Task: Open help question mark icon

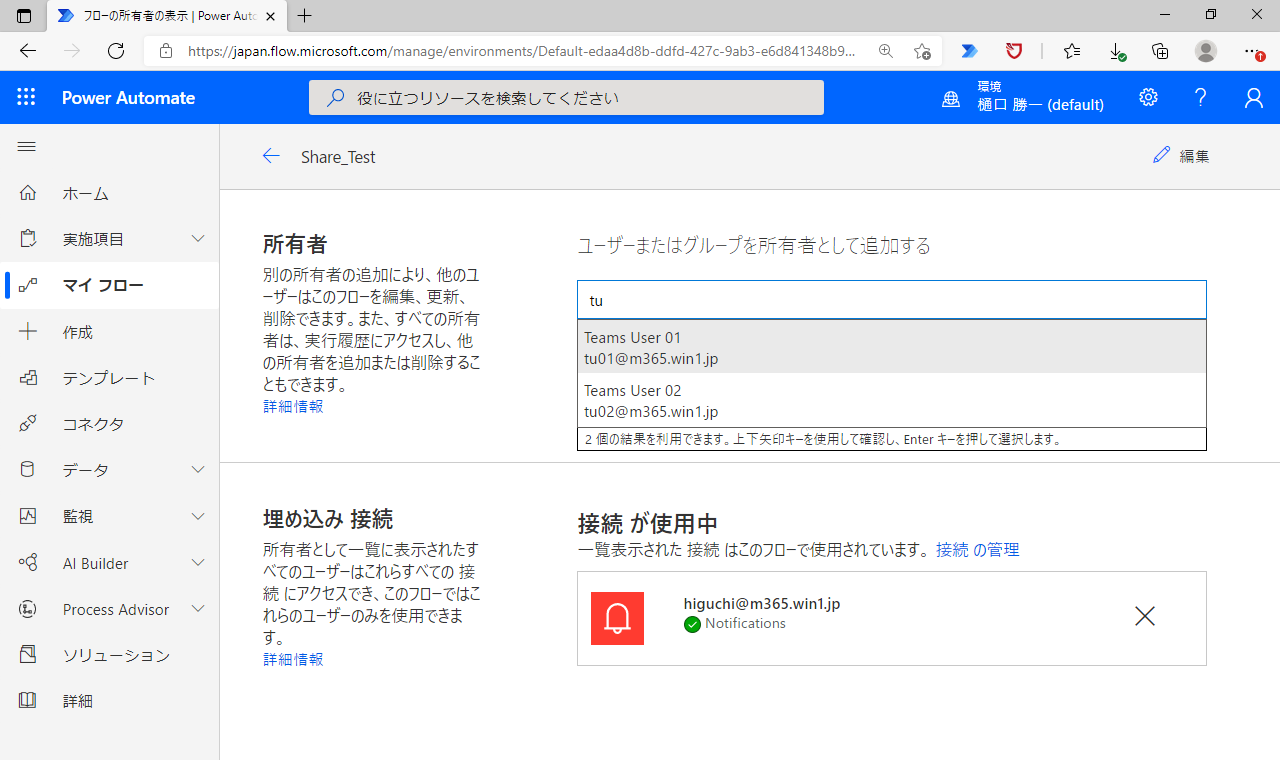Action: (1201, 97)
